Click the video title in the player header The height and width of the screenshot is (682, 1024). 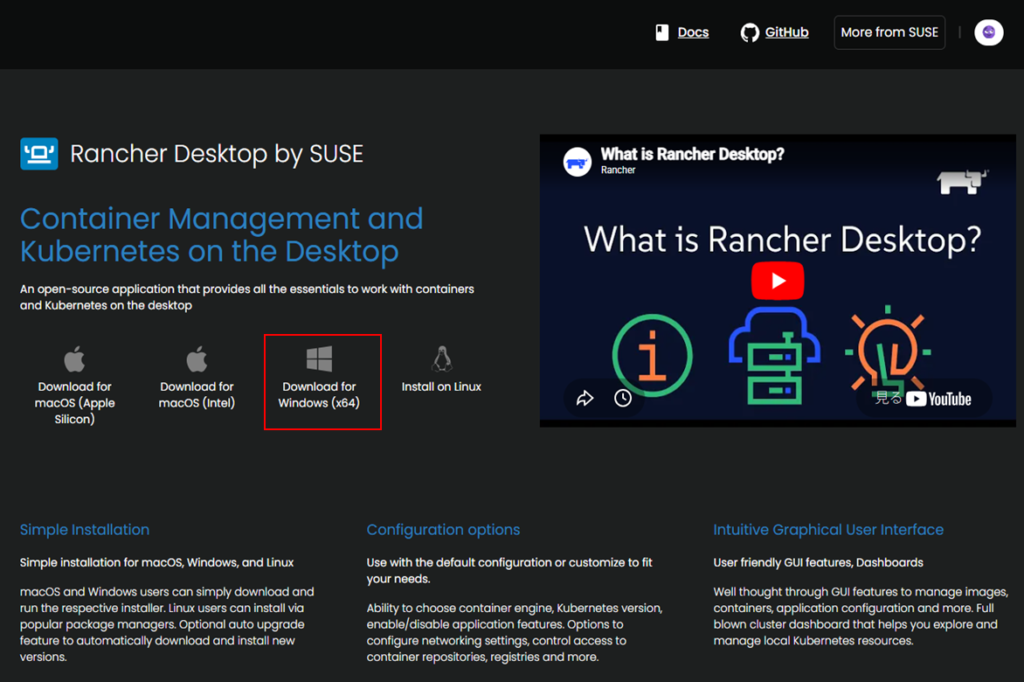(x=692, y=155)
